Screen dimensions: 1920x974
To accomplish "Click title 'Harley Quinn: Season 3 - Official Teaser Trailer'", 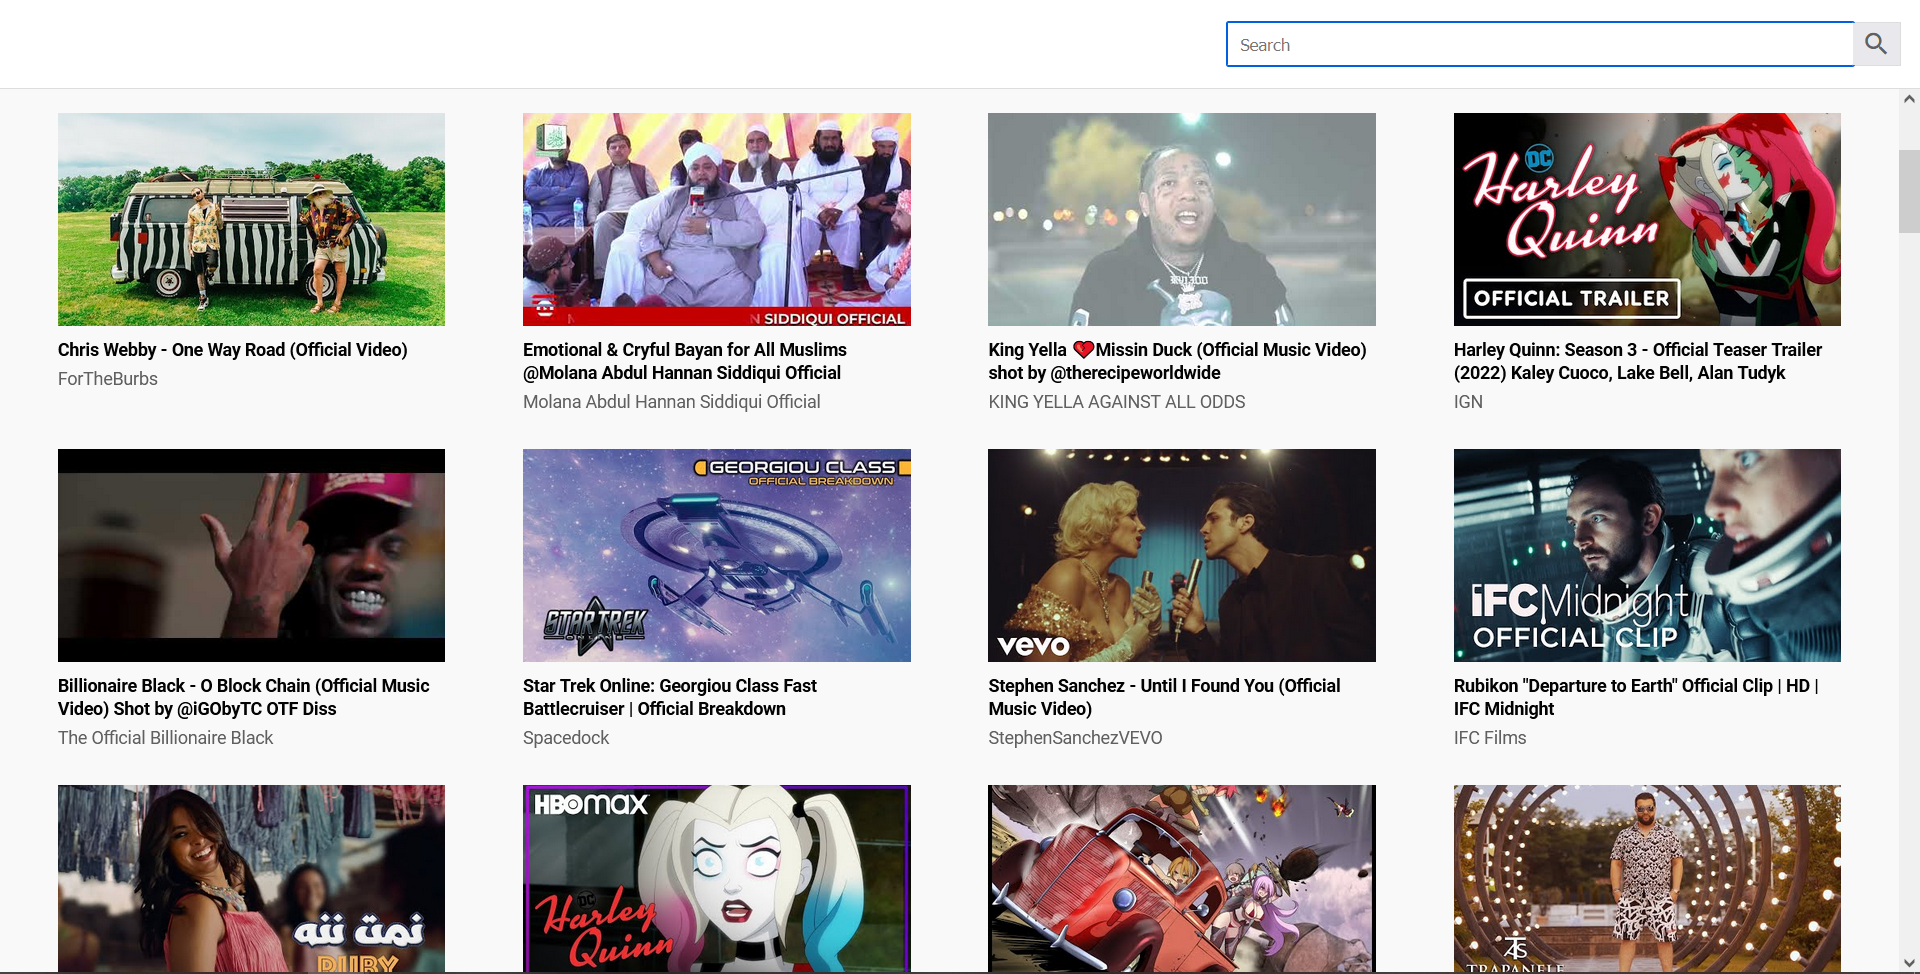I will click(1638, 361).
